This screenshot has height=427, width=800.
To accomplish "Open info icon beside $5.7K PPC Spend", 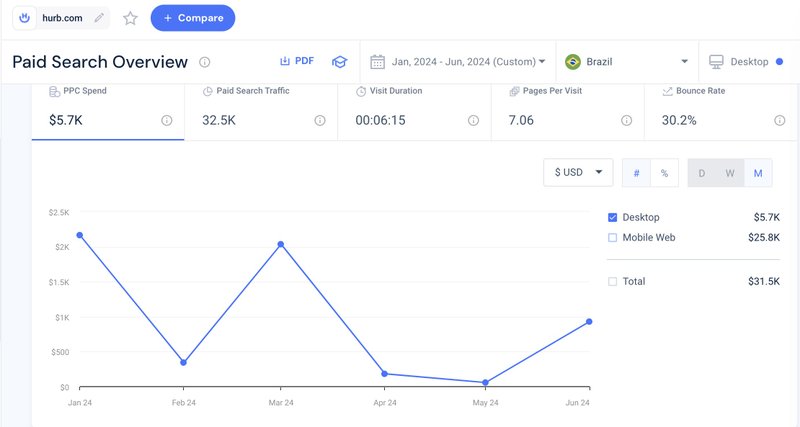I will [x=166, y=120].
